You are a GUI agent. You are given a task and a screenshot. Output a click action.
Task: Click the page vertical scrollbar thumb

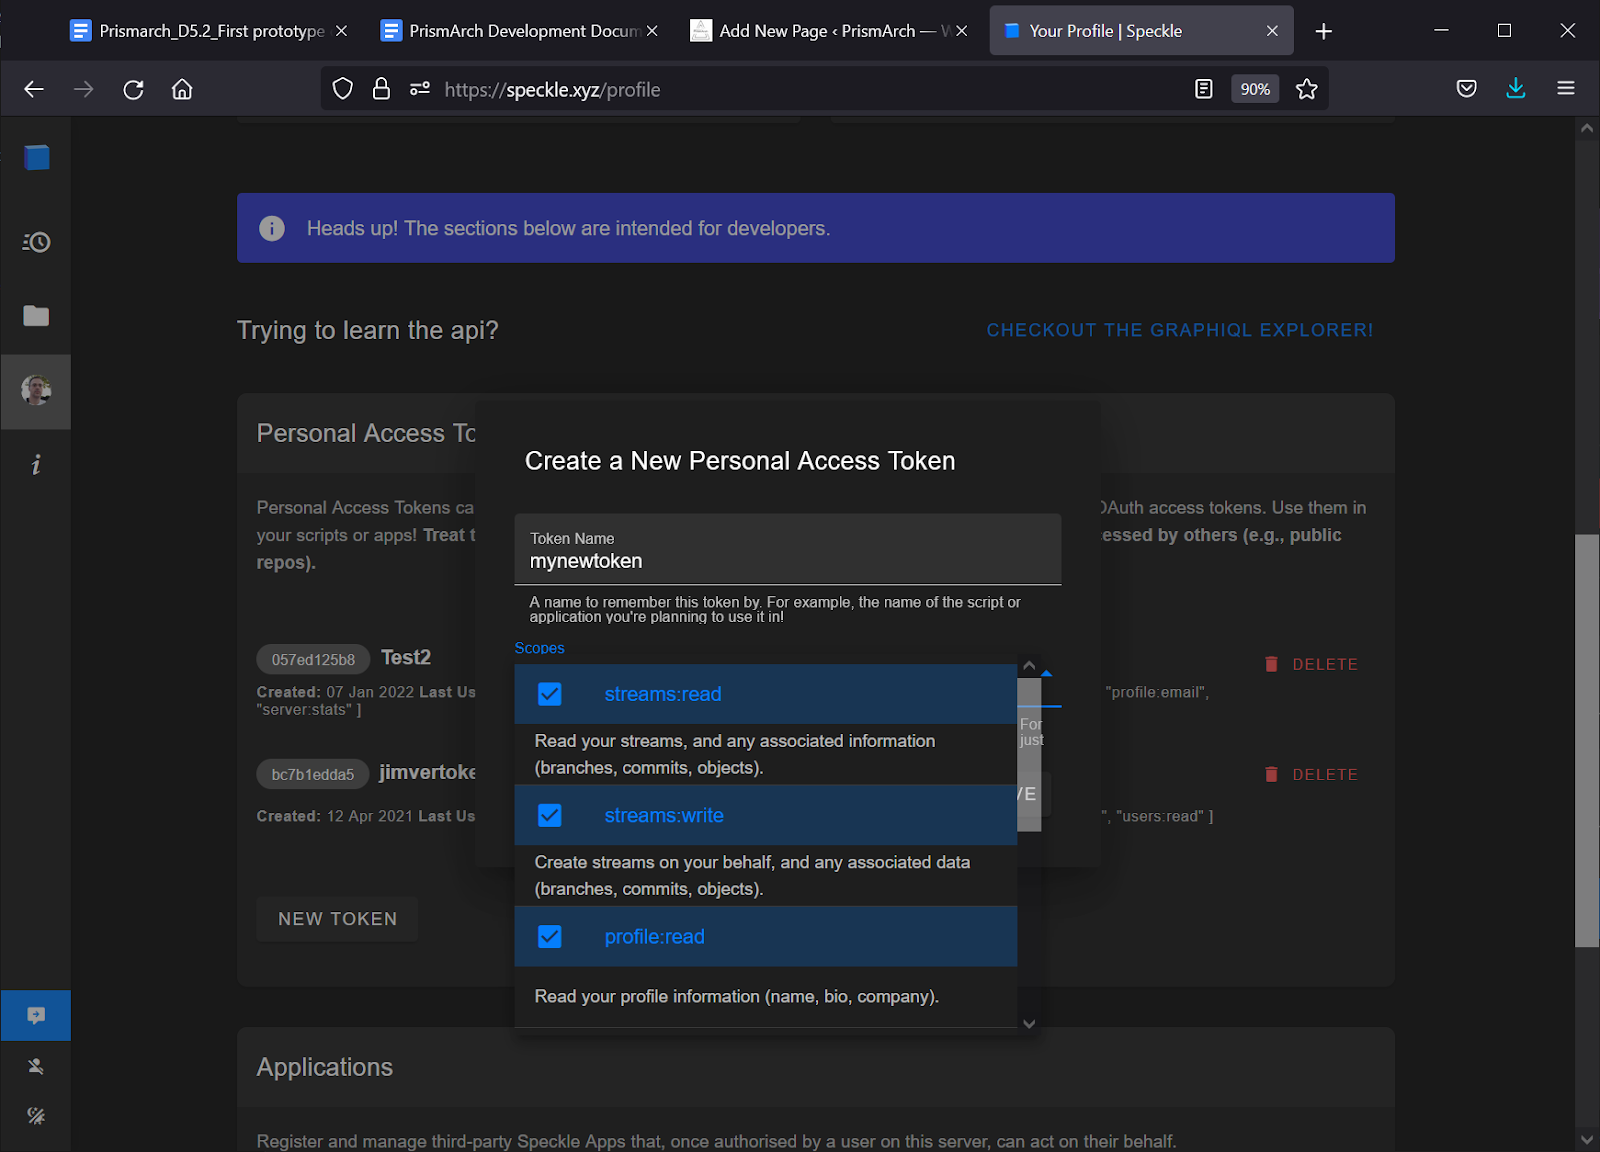[x=1587, y=740]
